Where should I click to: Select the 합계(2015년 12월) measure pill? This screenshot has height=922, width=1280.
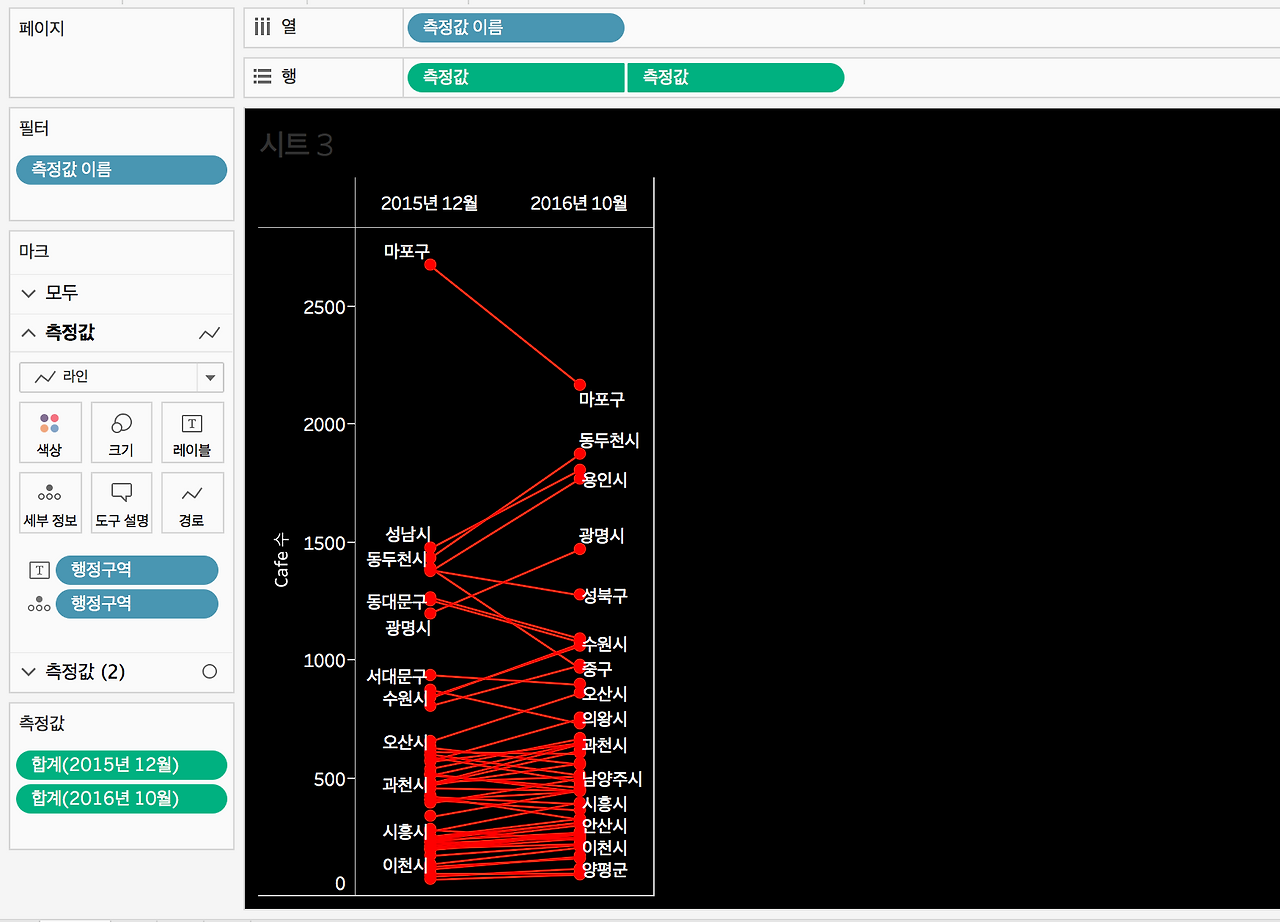coord(121,765)
